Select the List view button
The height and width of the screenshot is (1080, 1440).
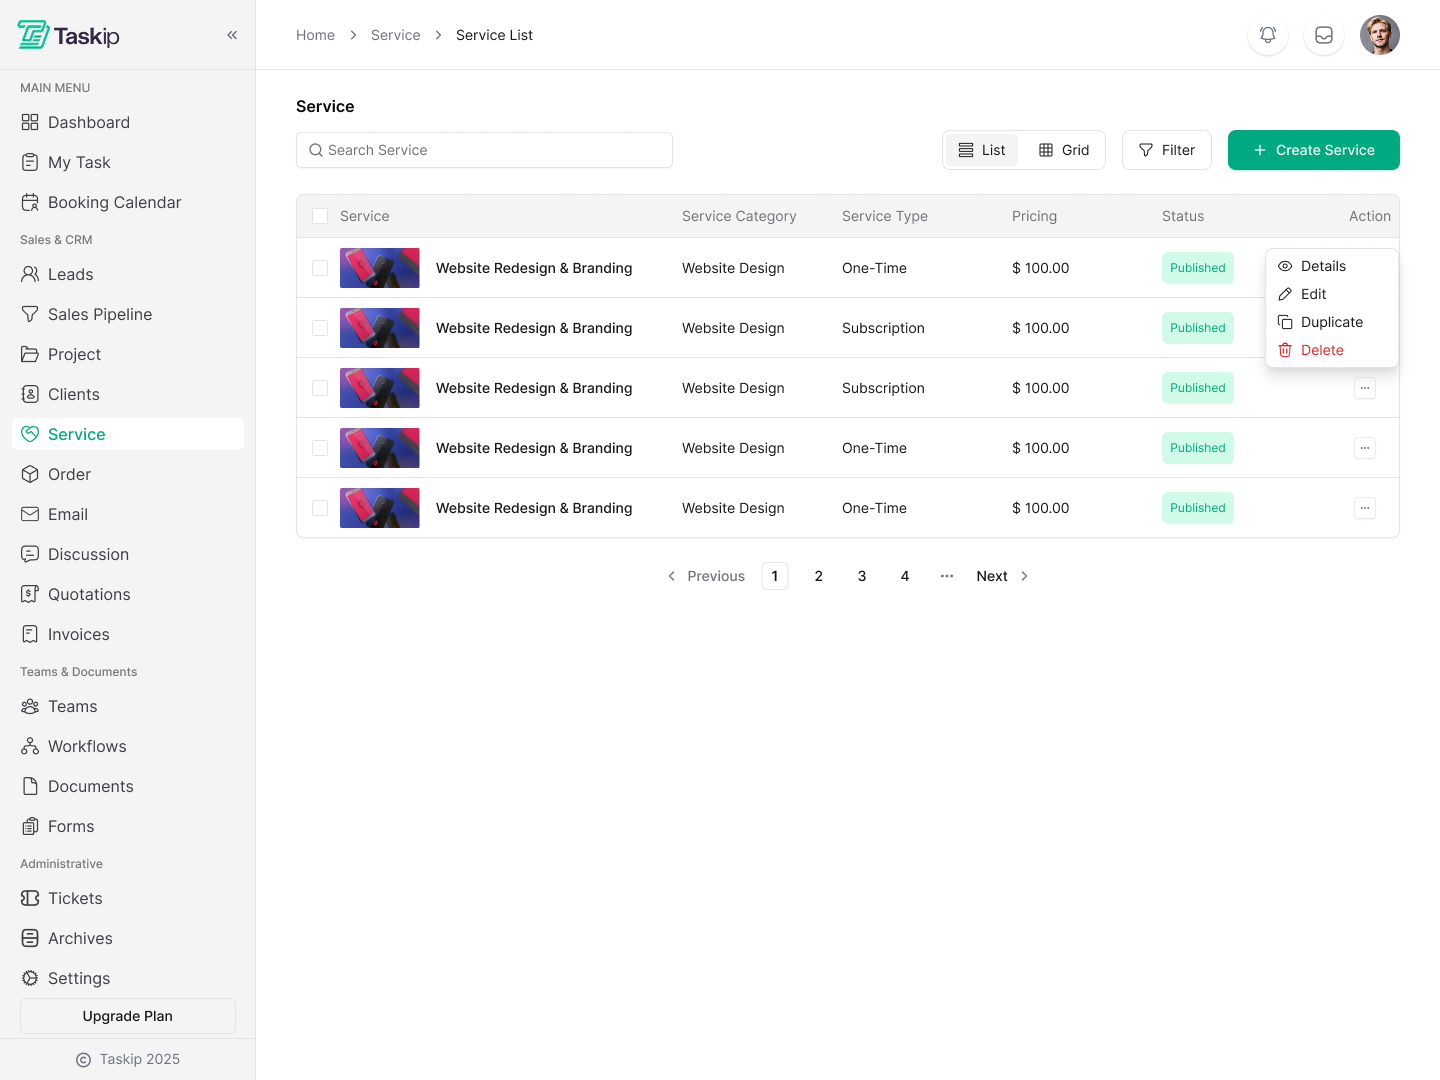982,150
